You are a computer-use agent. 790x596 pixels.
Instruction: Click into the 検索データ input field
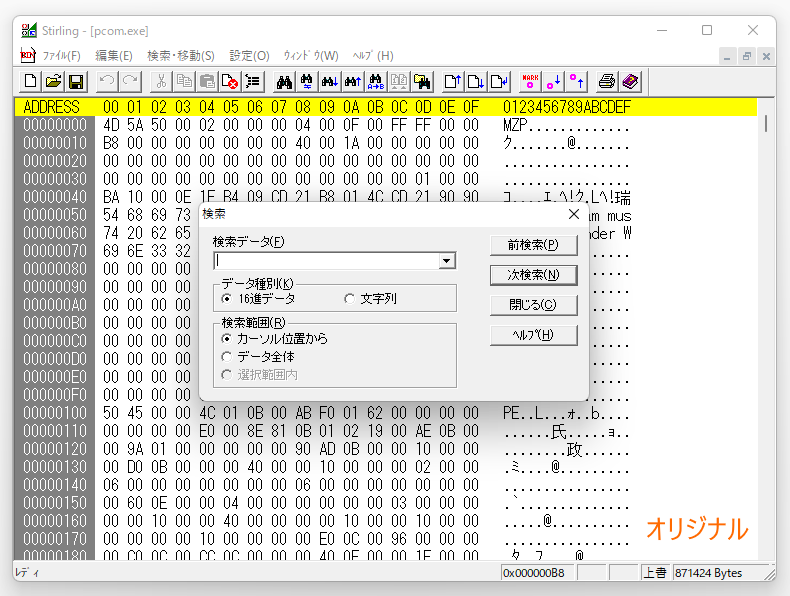coord(326,261)
